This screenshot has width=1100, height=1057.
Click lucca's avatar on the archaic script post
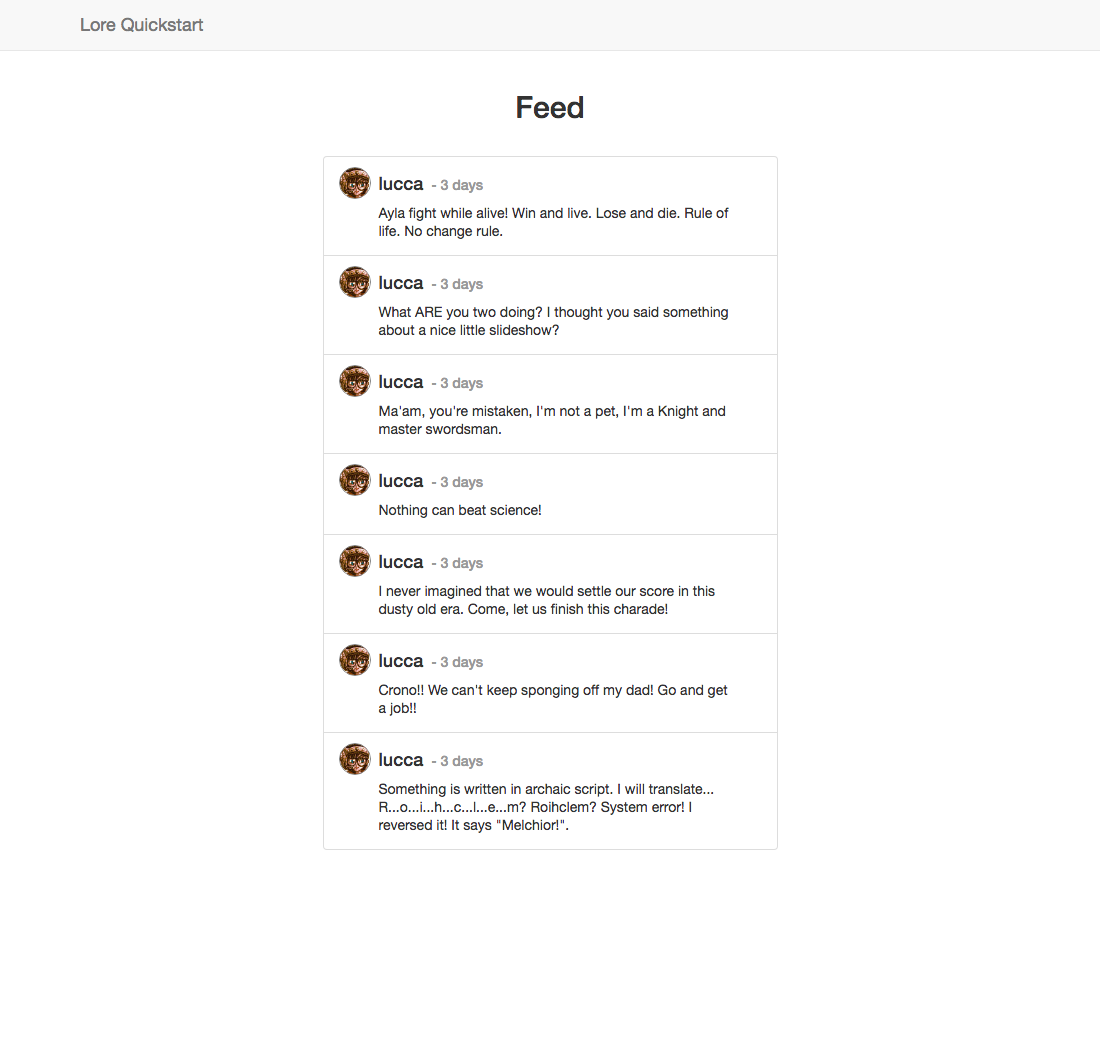click(x=355, y=759)
